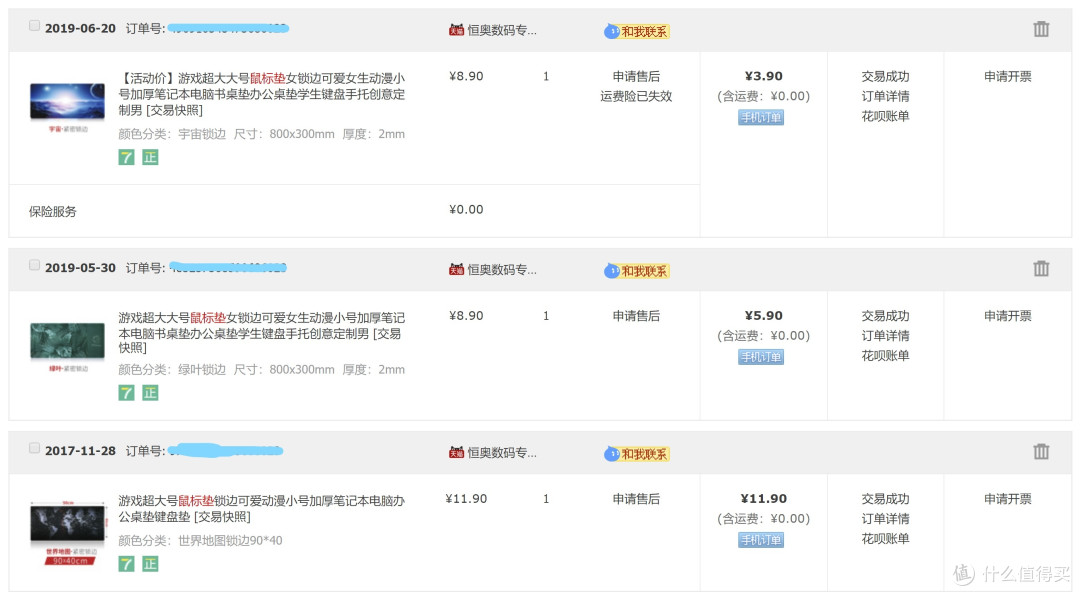Click 手机订单 badge under ¥5.90
Screen dimensions: 1080x596
coord(761,357)
